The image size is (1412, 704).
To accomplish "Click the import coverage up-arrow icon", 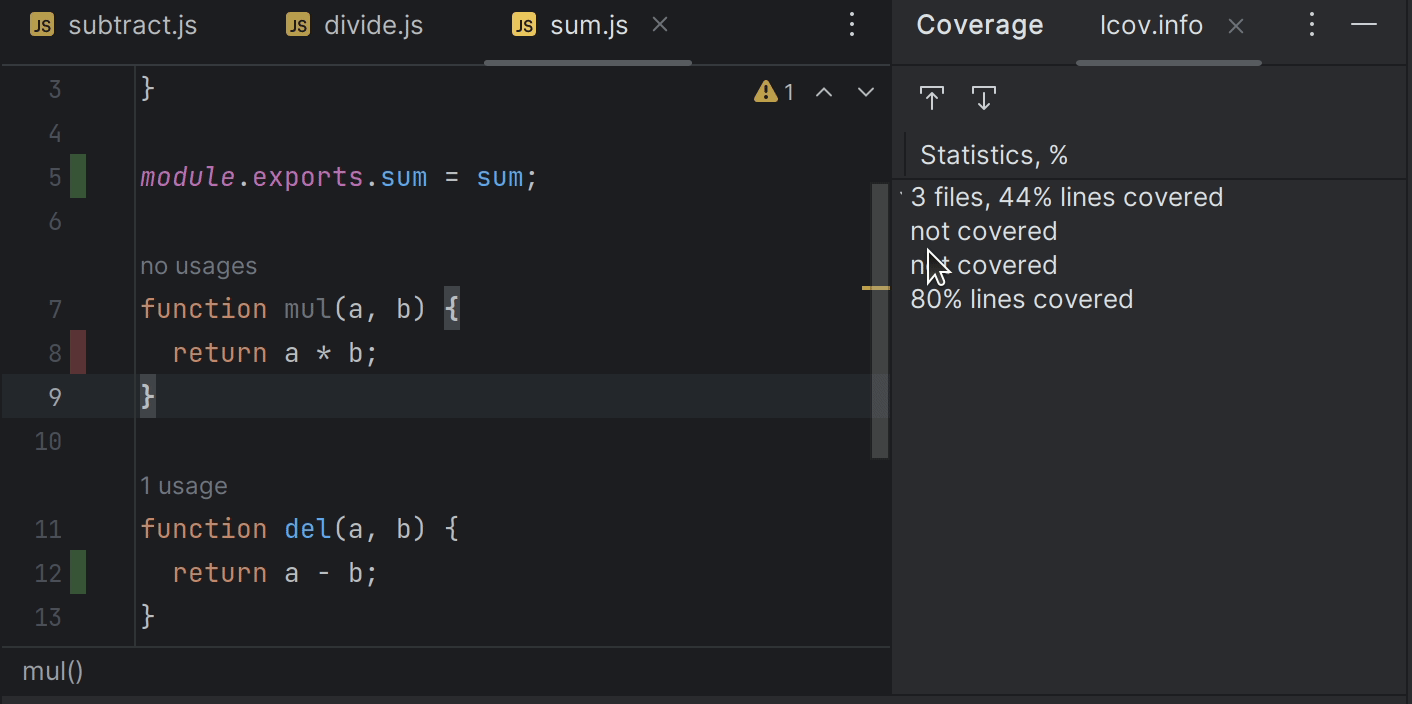I will 932,98.
